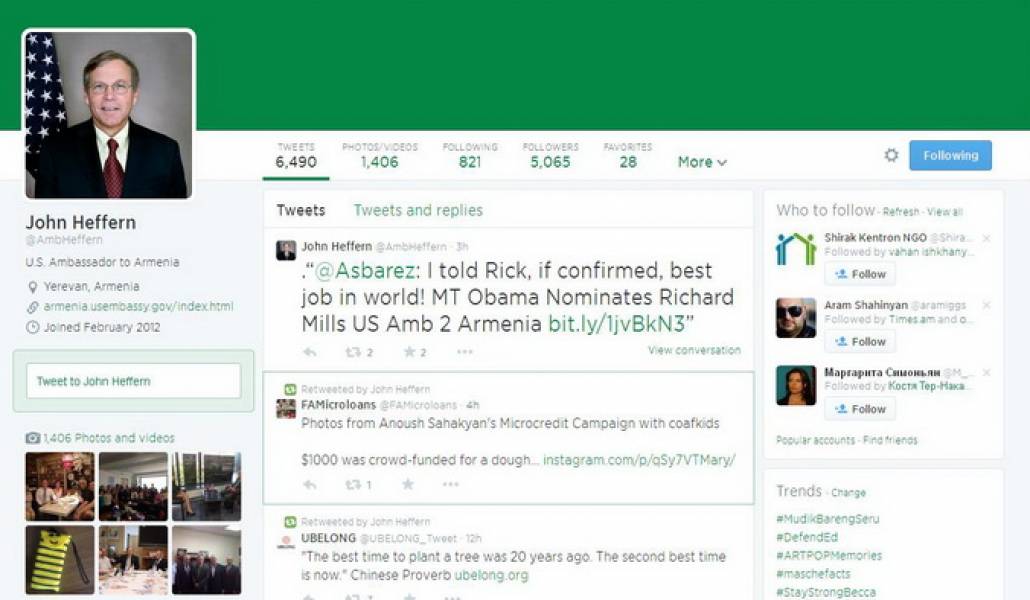Dismiss Shirak Kentron NGO suggestion

(x=986, y=238)
